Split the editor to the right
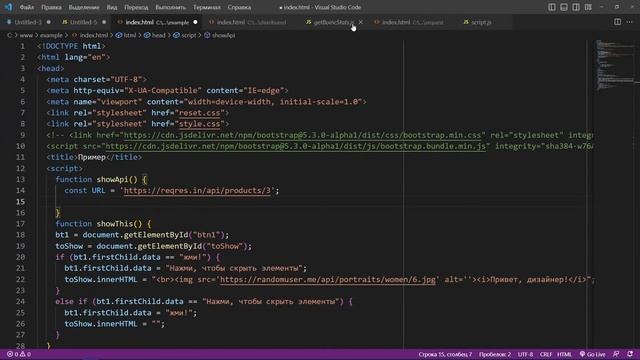Viewport: 640px width, 360px height. [618, 22]
